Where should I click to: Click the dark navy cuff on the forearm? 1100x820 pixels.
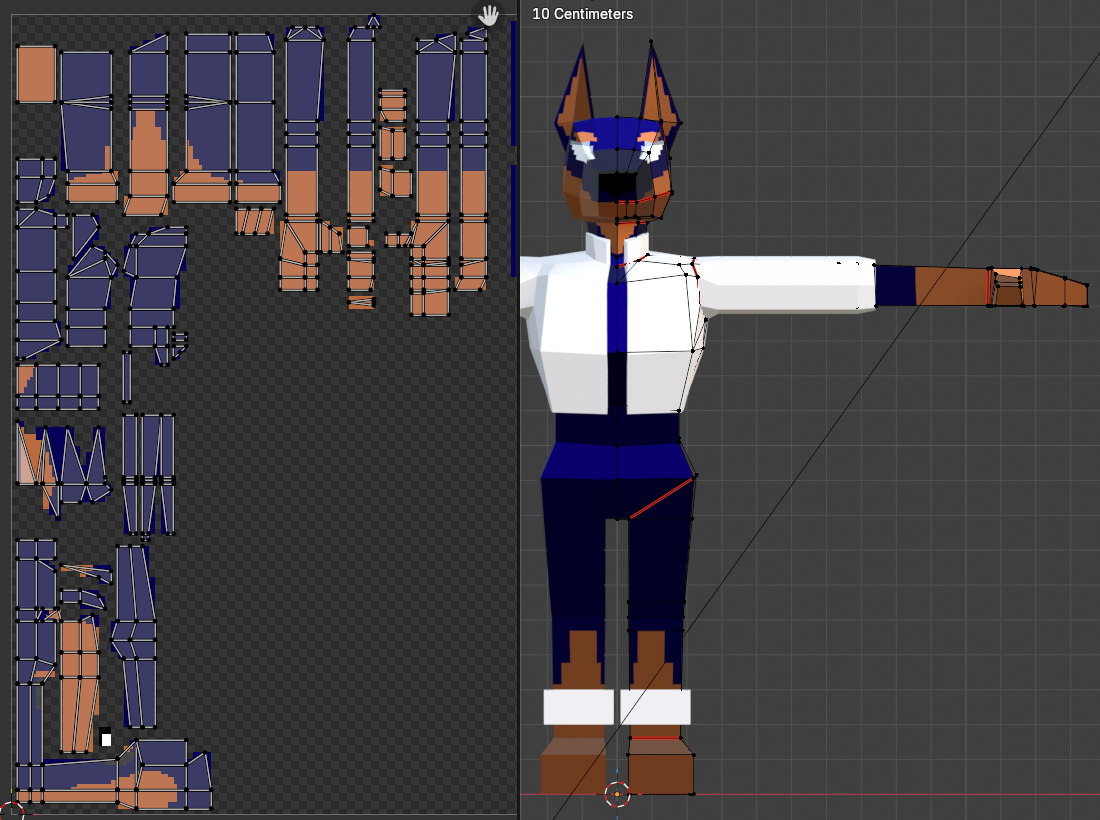click(x=896, y=286)
